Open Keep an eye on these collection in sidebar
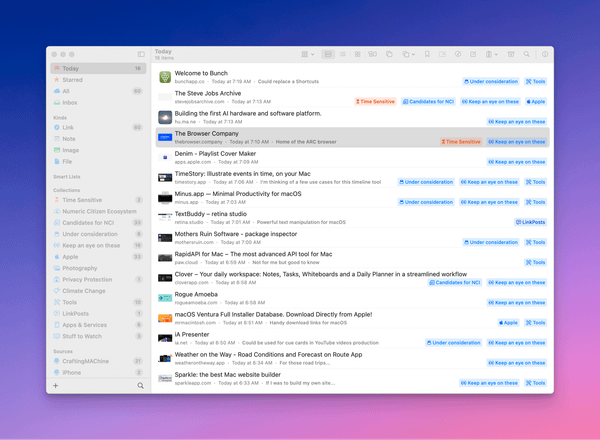 click(98, 245)
